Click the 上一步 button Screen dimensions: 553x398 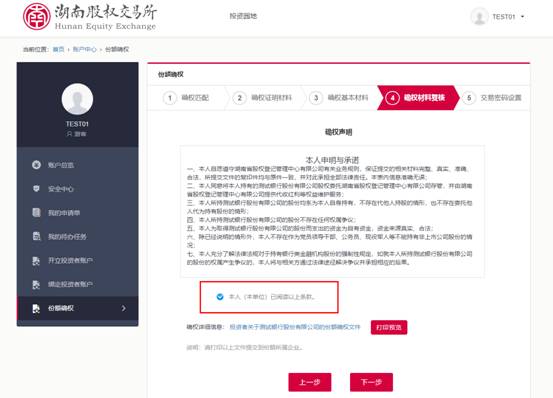[x=310, y=382]
